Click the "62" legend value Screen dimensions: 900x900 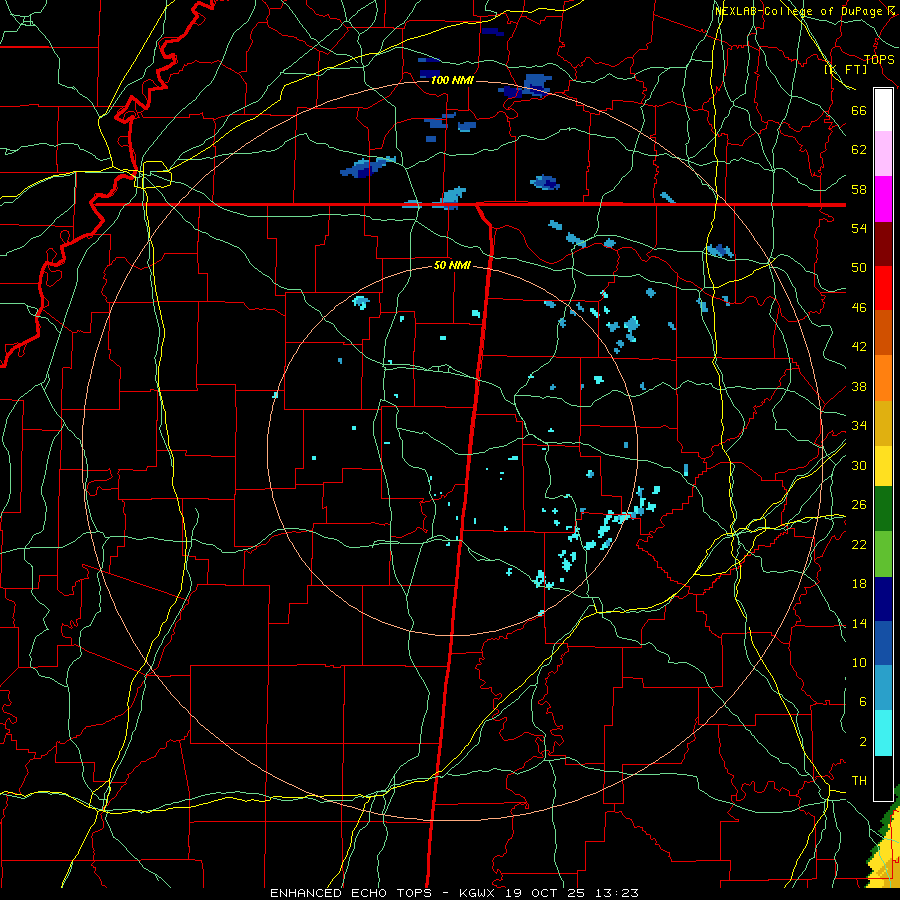coord(859,150)
